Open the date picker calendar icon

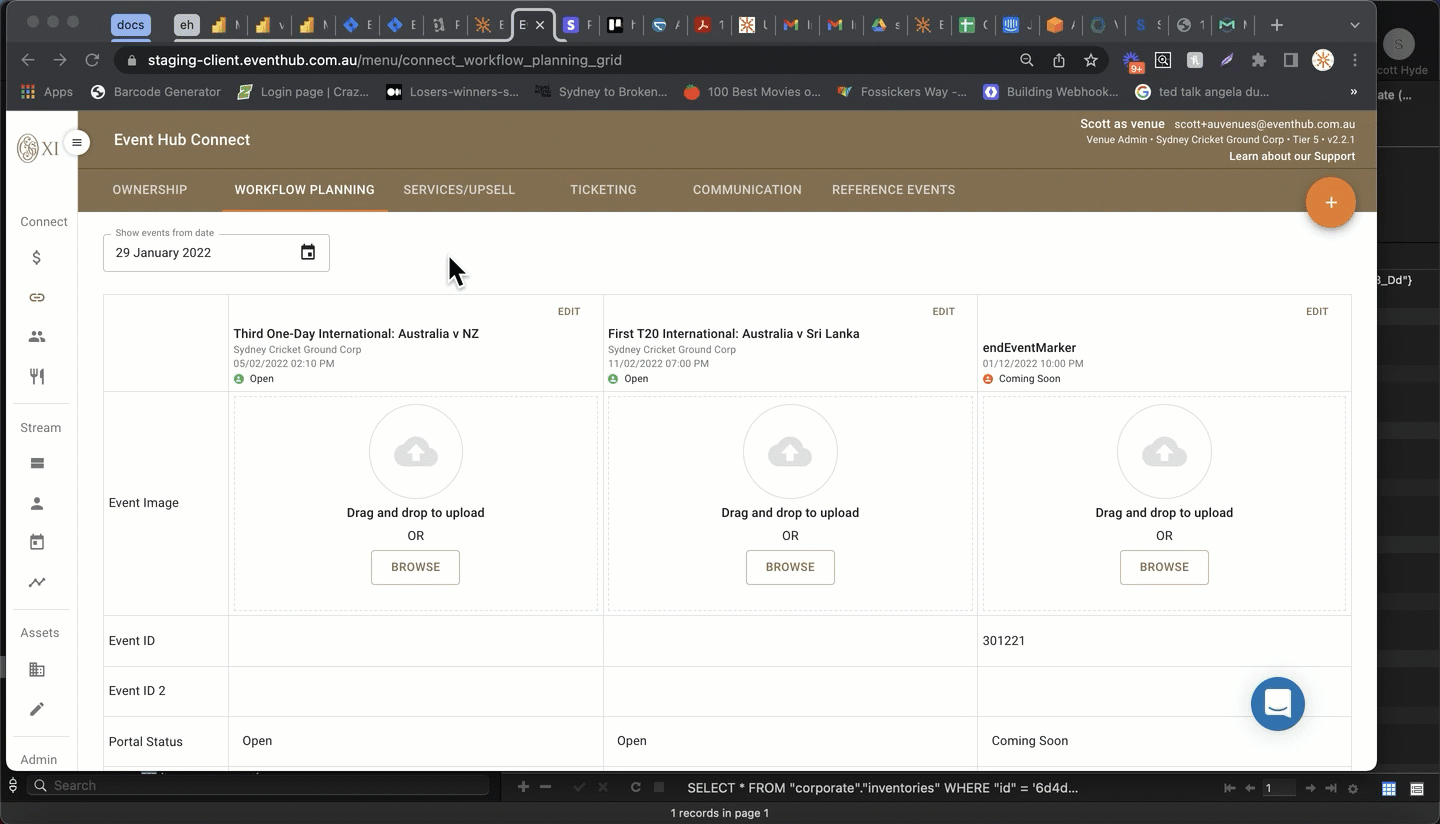(308, 252)
